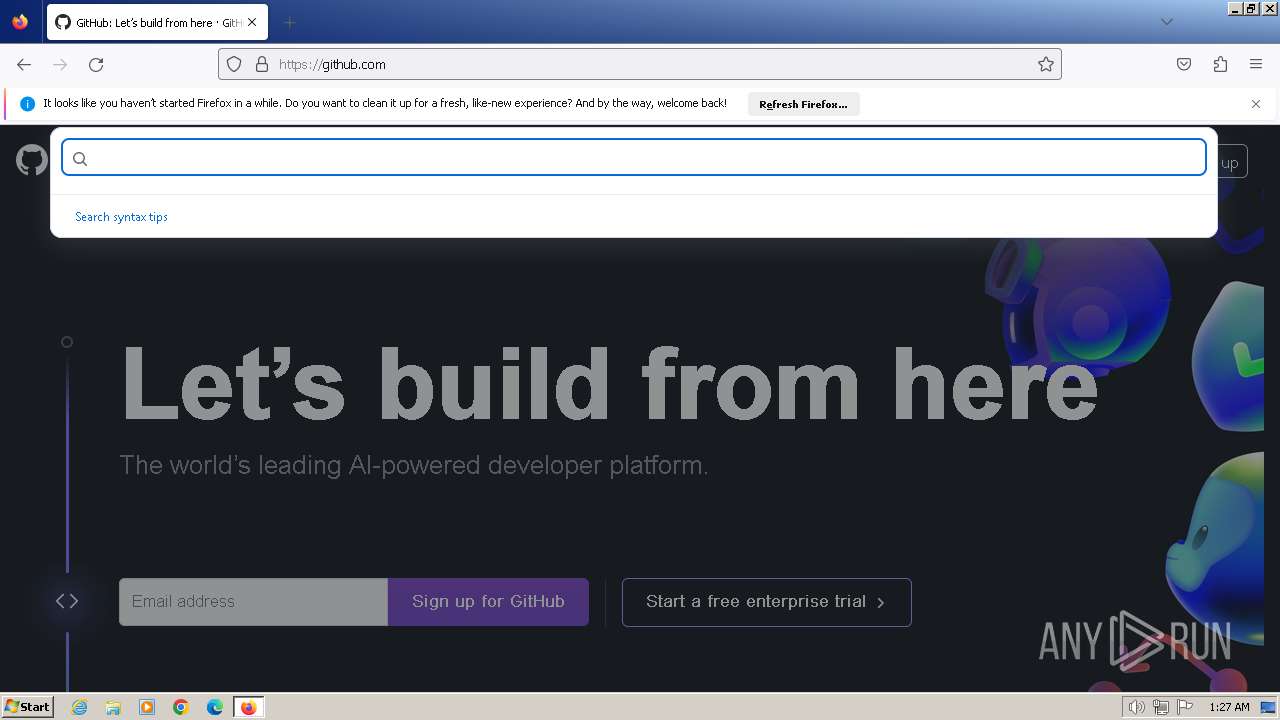The width and height of the screenshot is (1280, 720).
Task: Click the GitHub Octocat logo
Action: (x=32, y=160)
